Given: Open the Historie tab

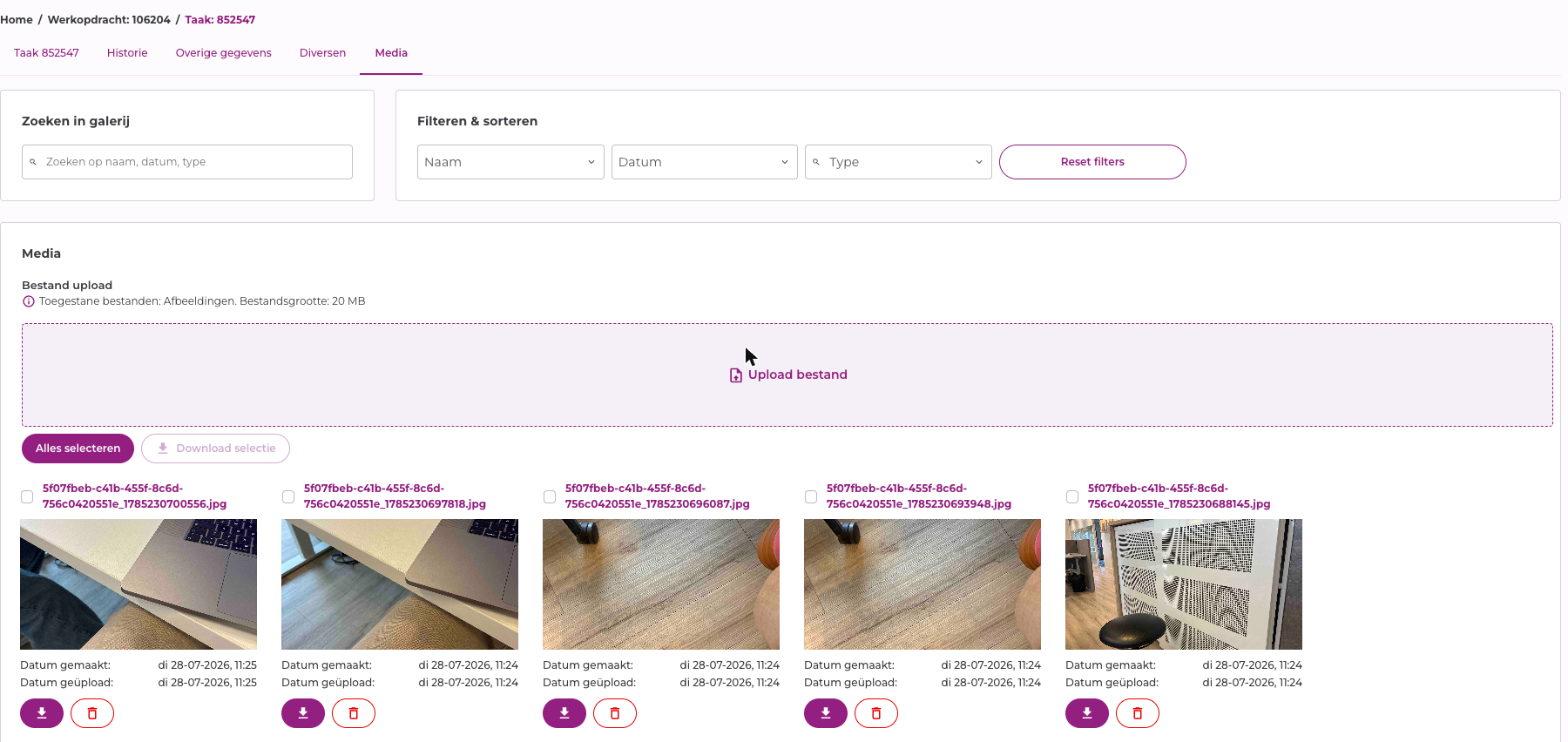Looking at the screenshot, I should tap(127, 53).
